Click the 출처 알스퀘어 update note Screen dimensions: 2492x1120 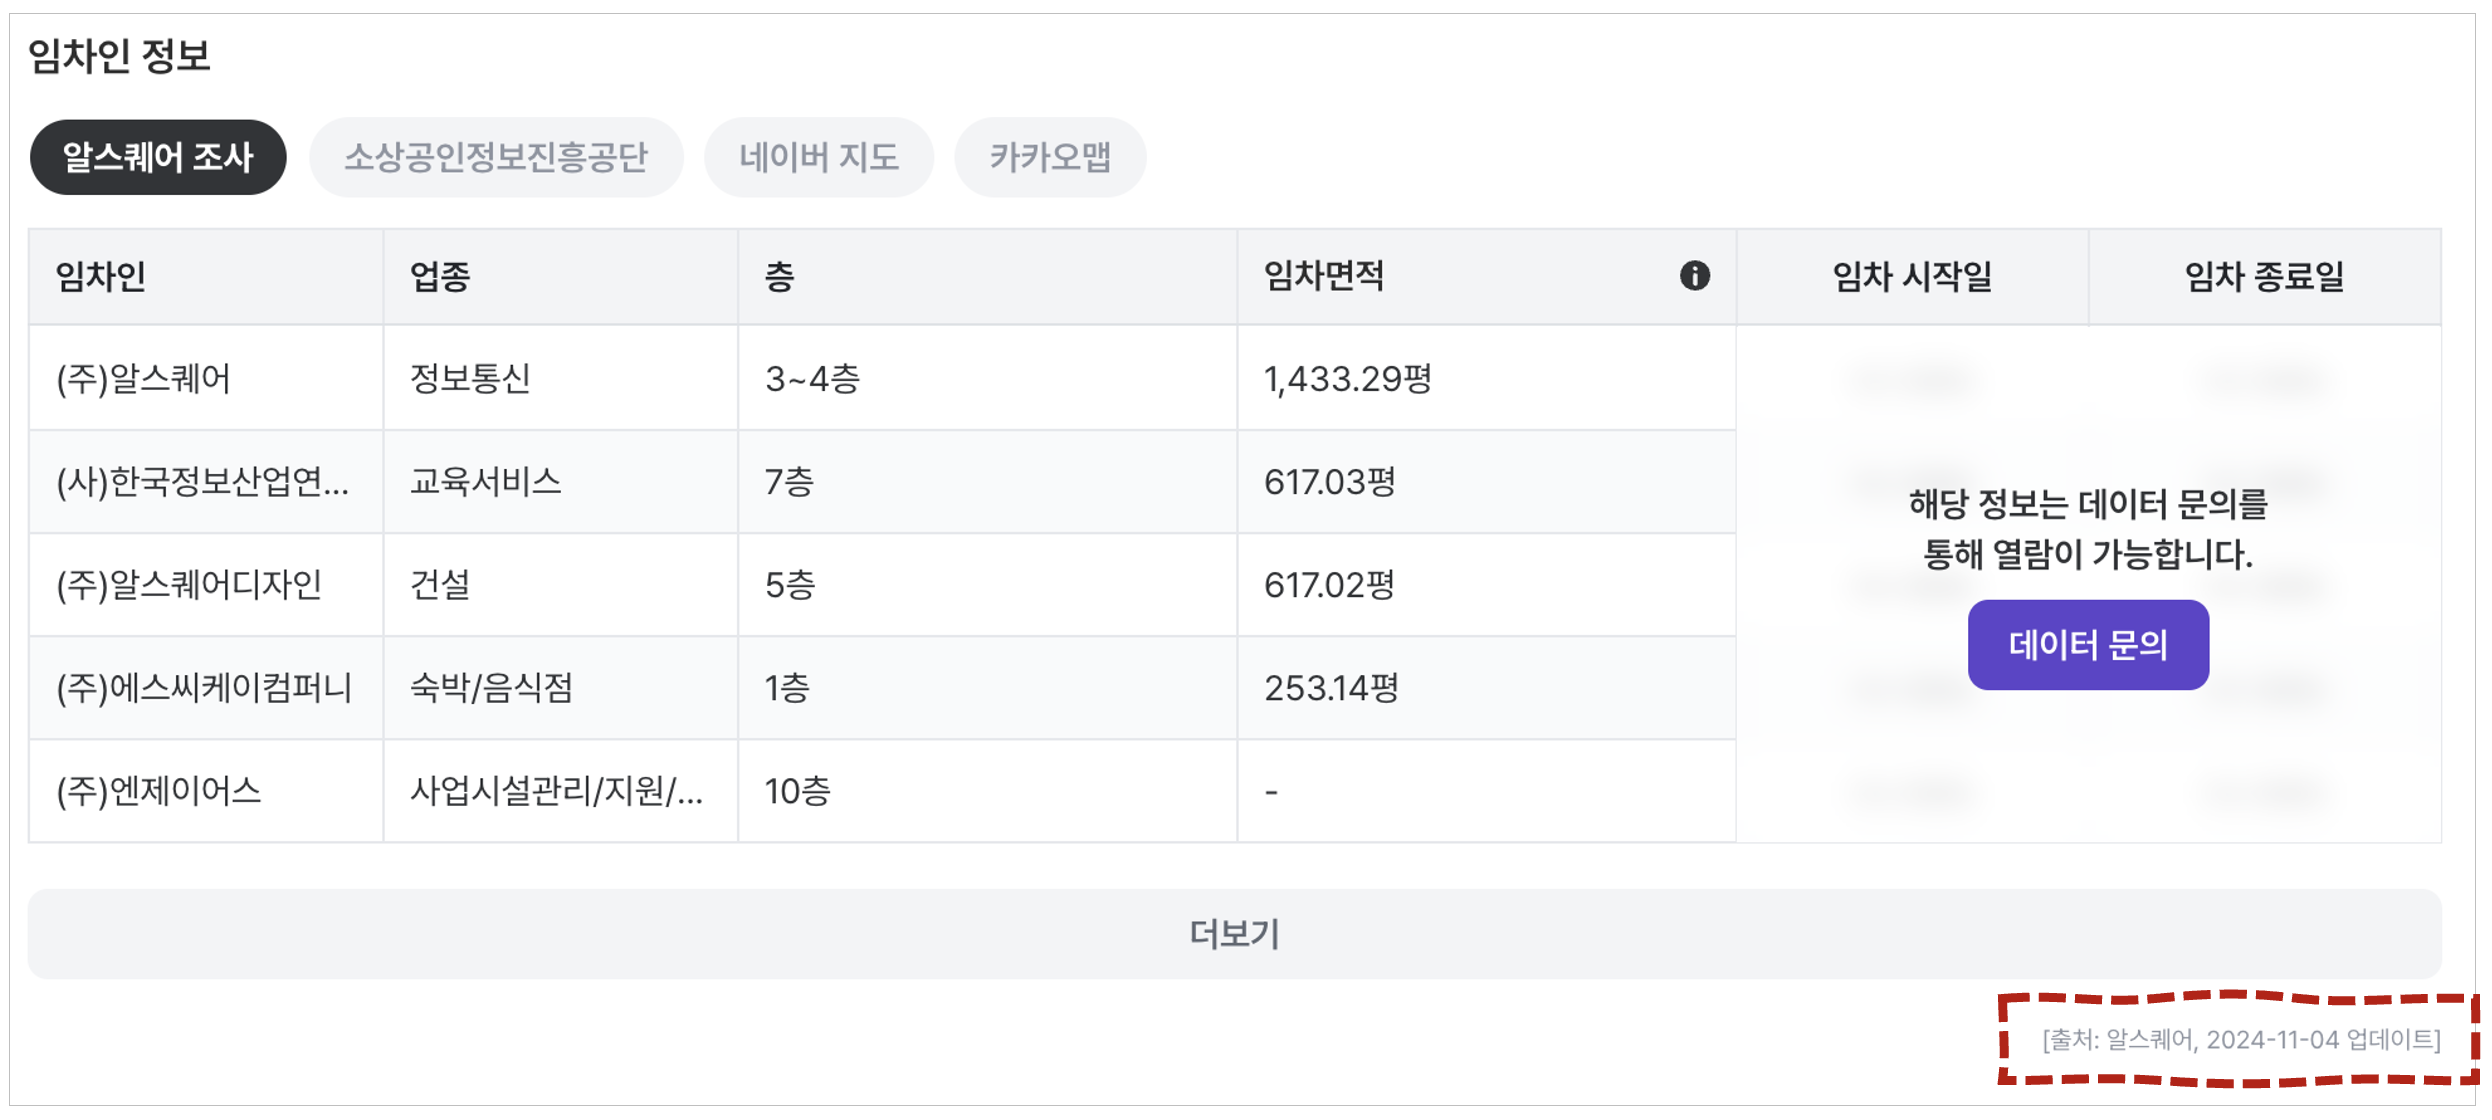[x=2240, y=1040]
